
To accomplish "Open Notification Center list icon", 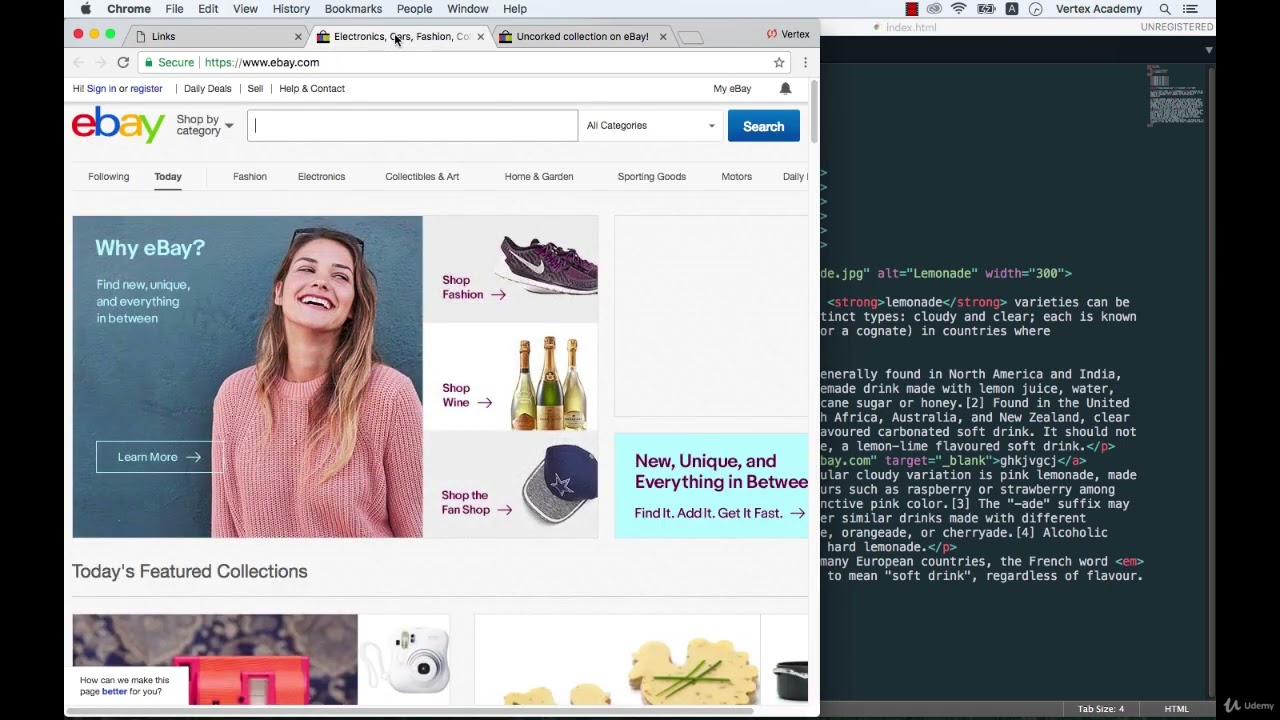I will pos(1190,9).
